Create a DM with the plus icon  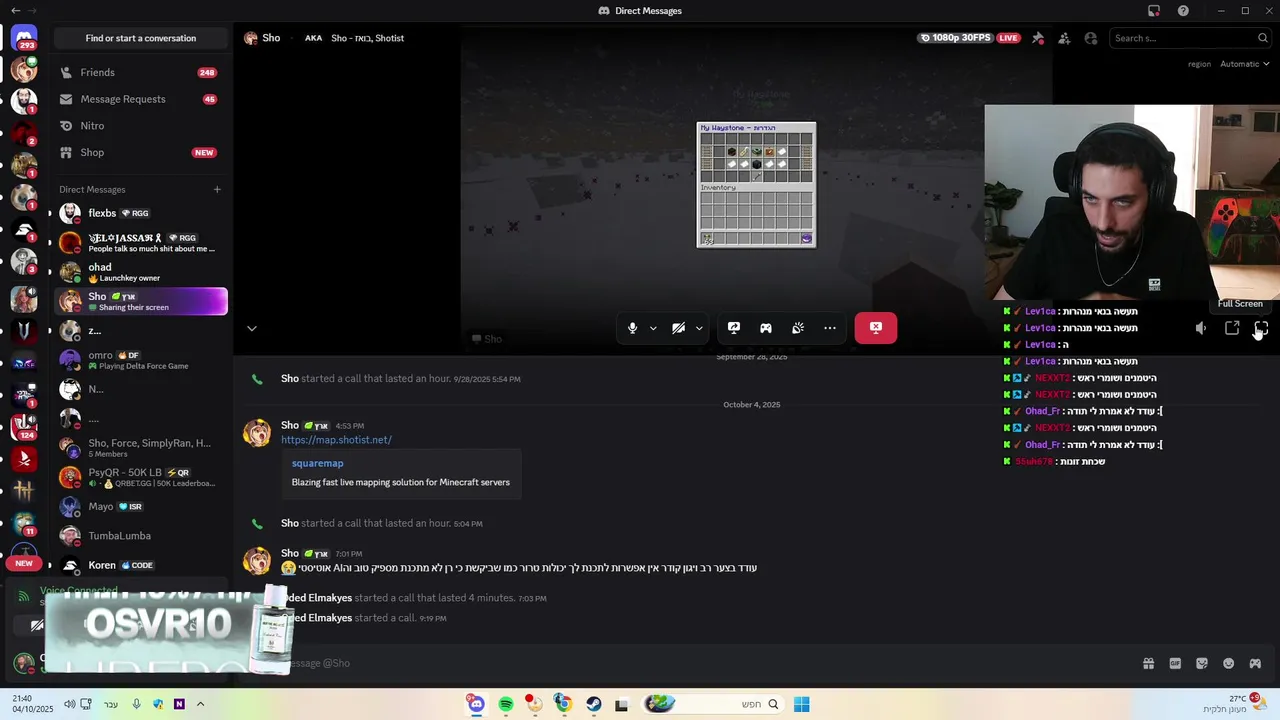pos(217,189)
